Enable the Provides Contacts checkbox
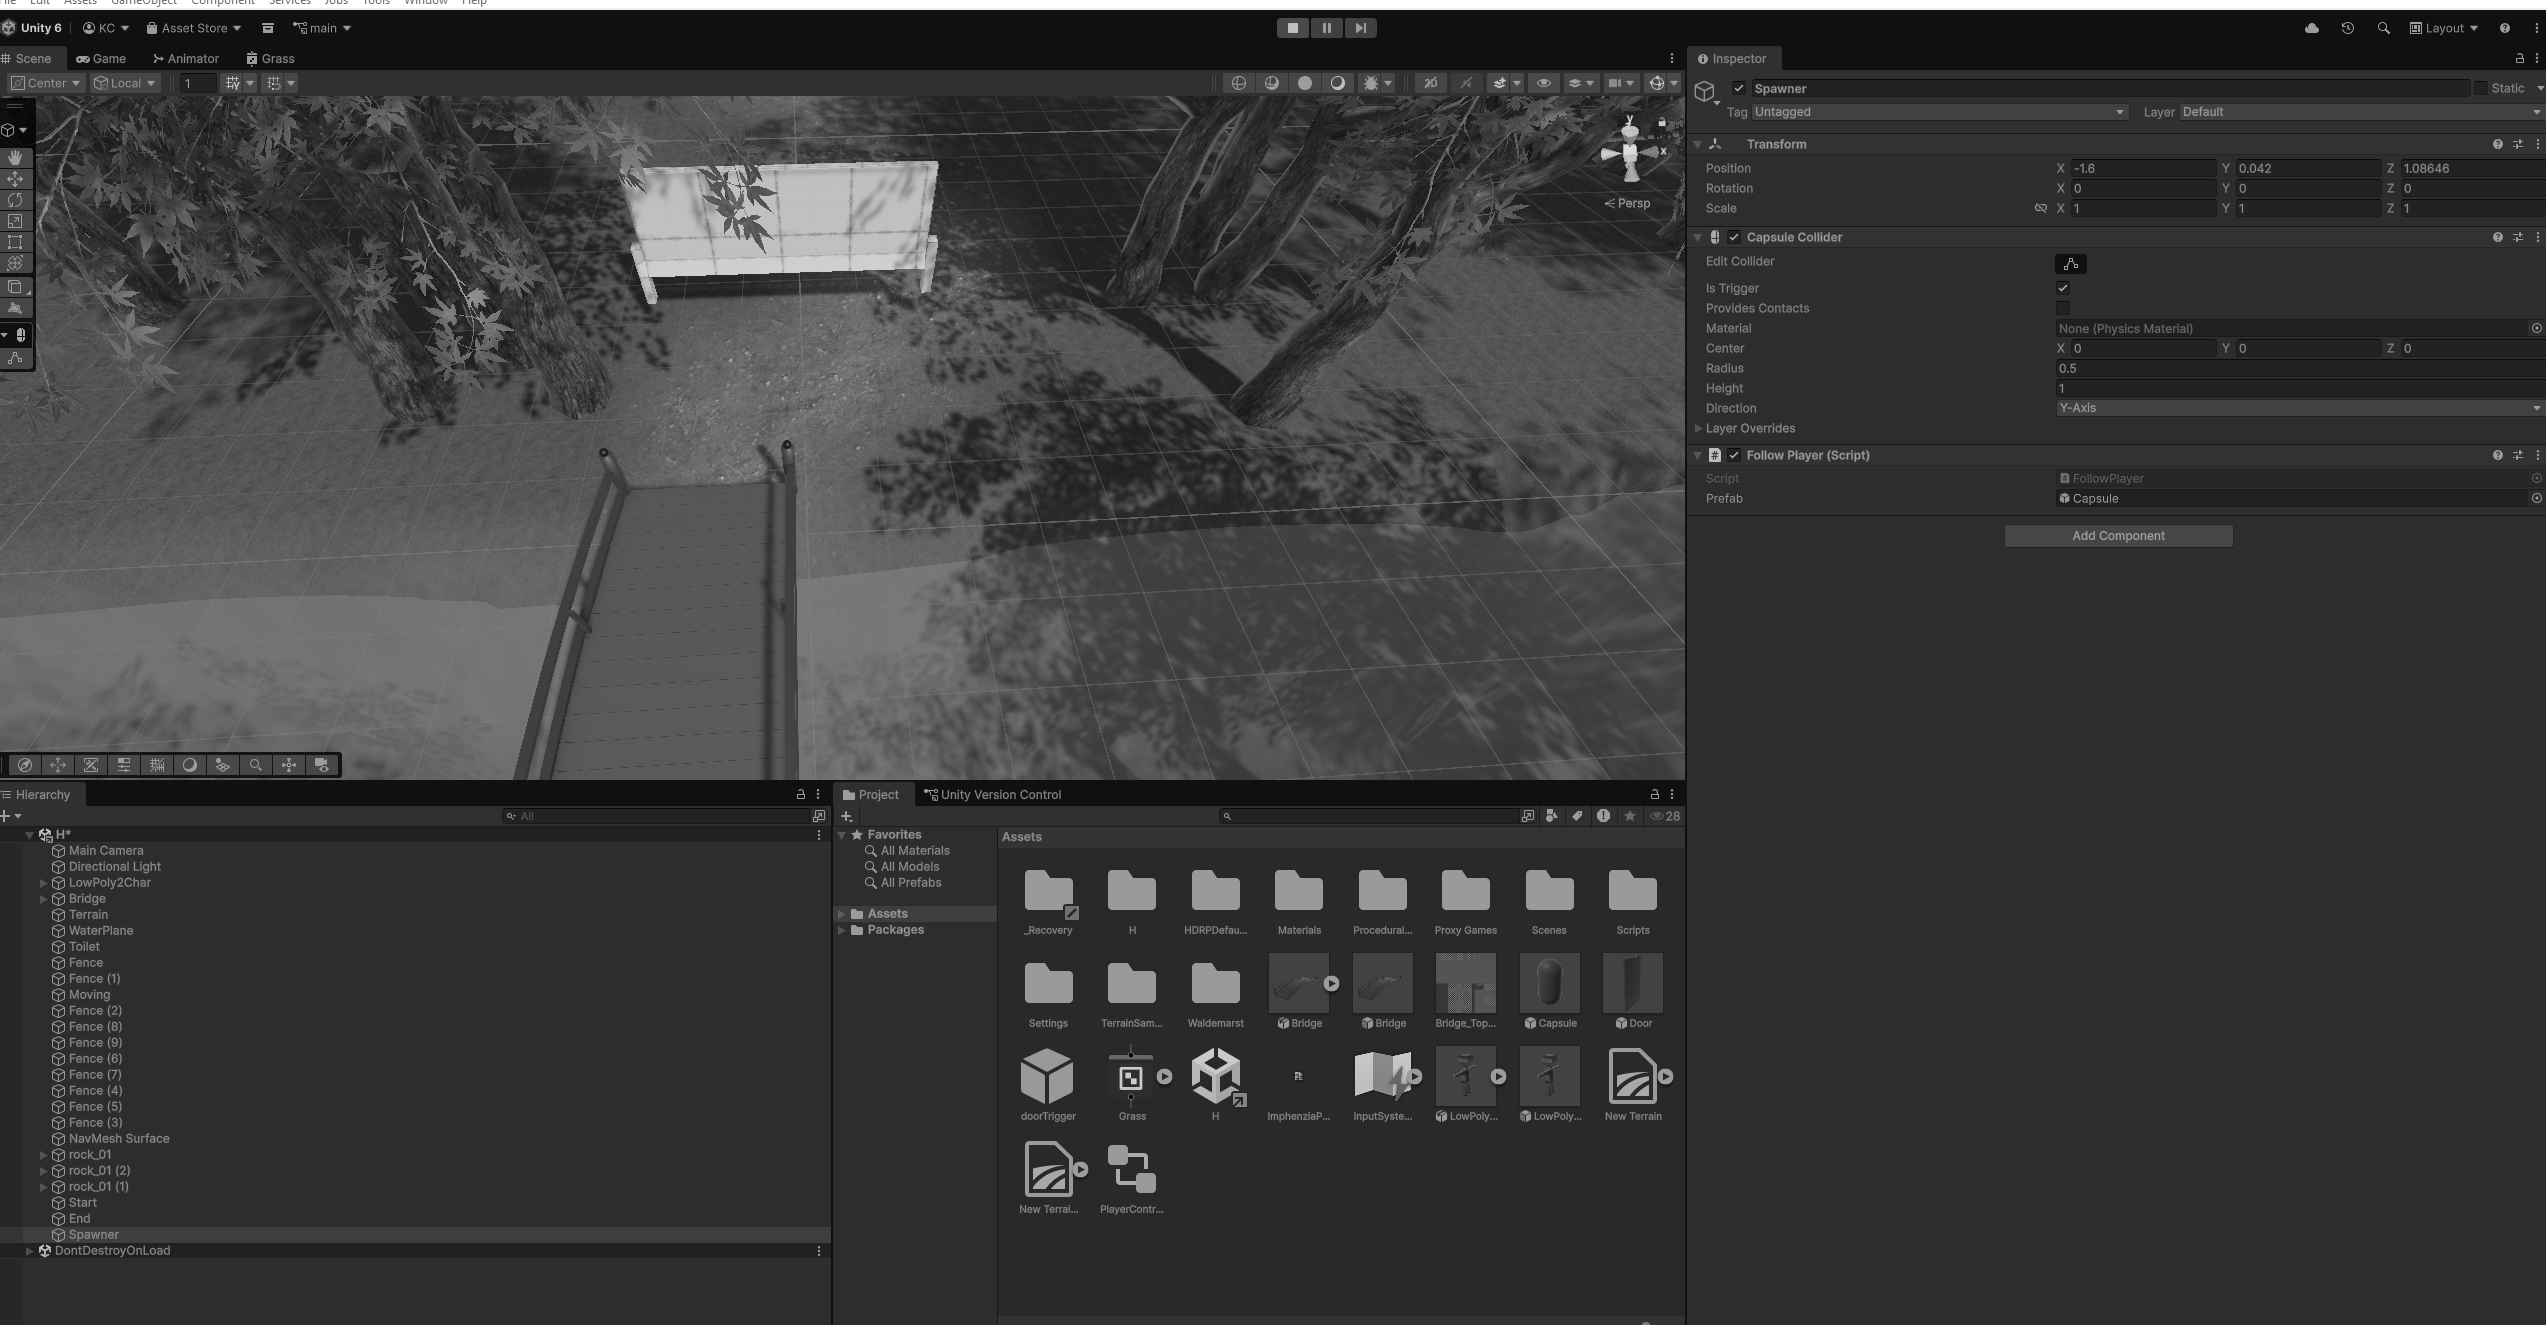Screen dimensions: 2546x1325 pyautogui.click(x=2062, y=308)
